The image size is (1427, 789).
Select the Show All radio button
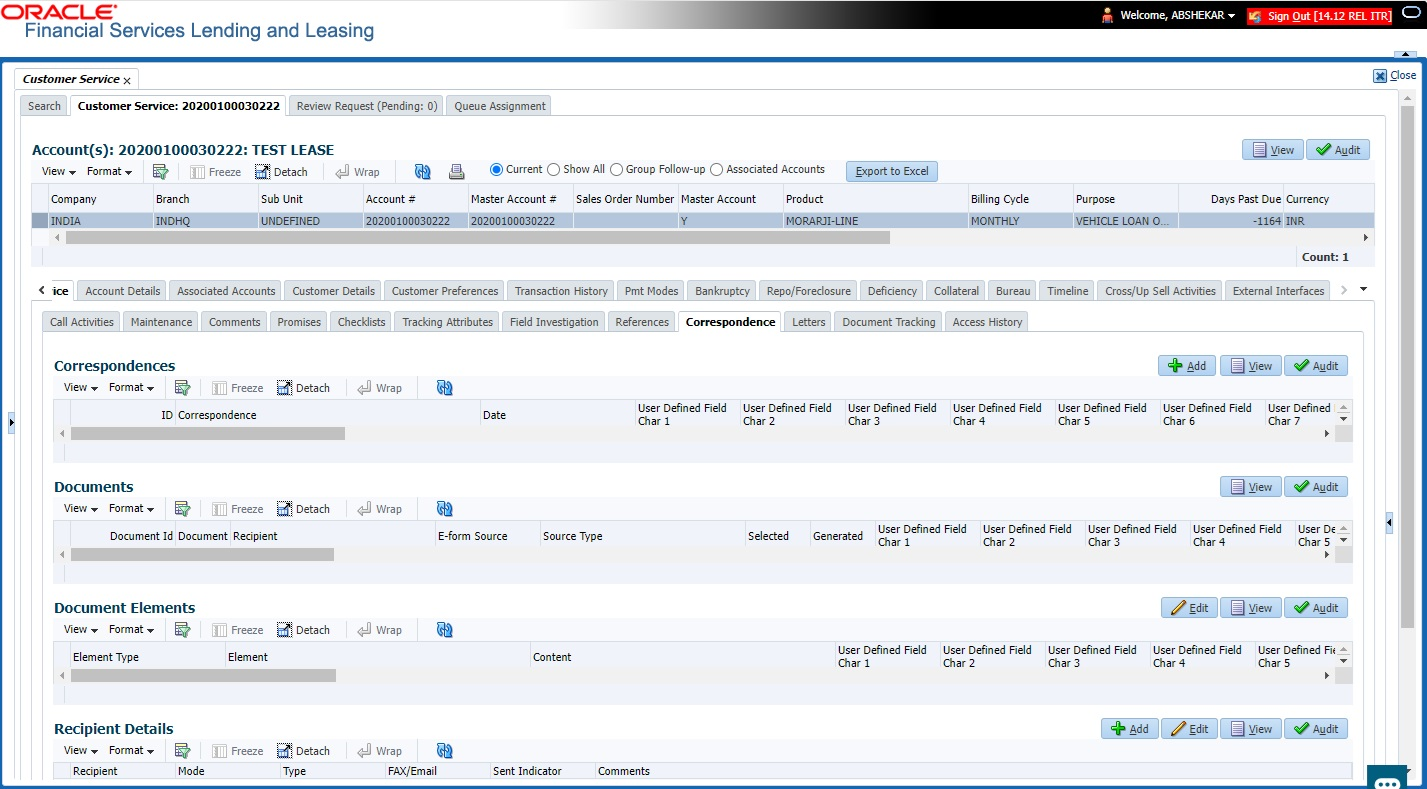point(553,170)
